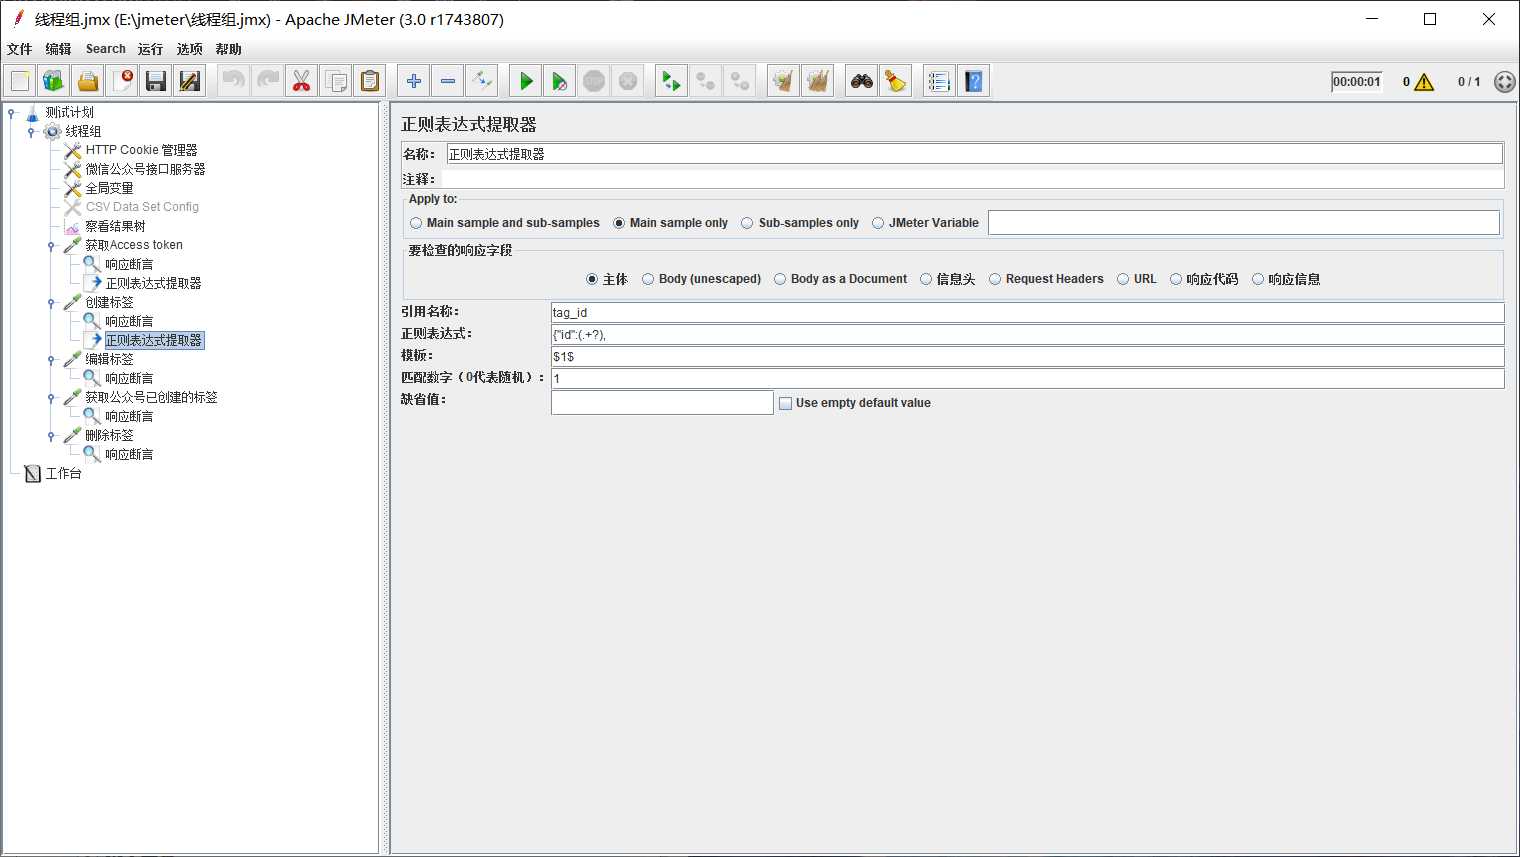This screenshot has height=857, width=1520.
Task: Select 察看结果树 in the tree
Action: click(x=115, y=226)
